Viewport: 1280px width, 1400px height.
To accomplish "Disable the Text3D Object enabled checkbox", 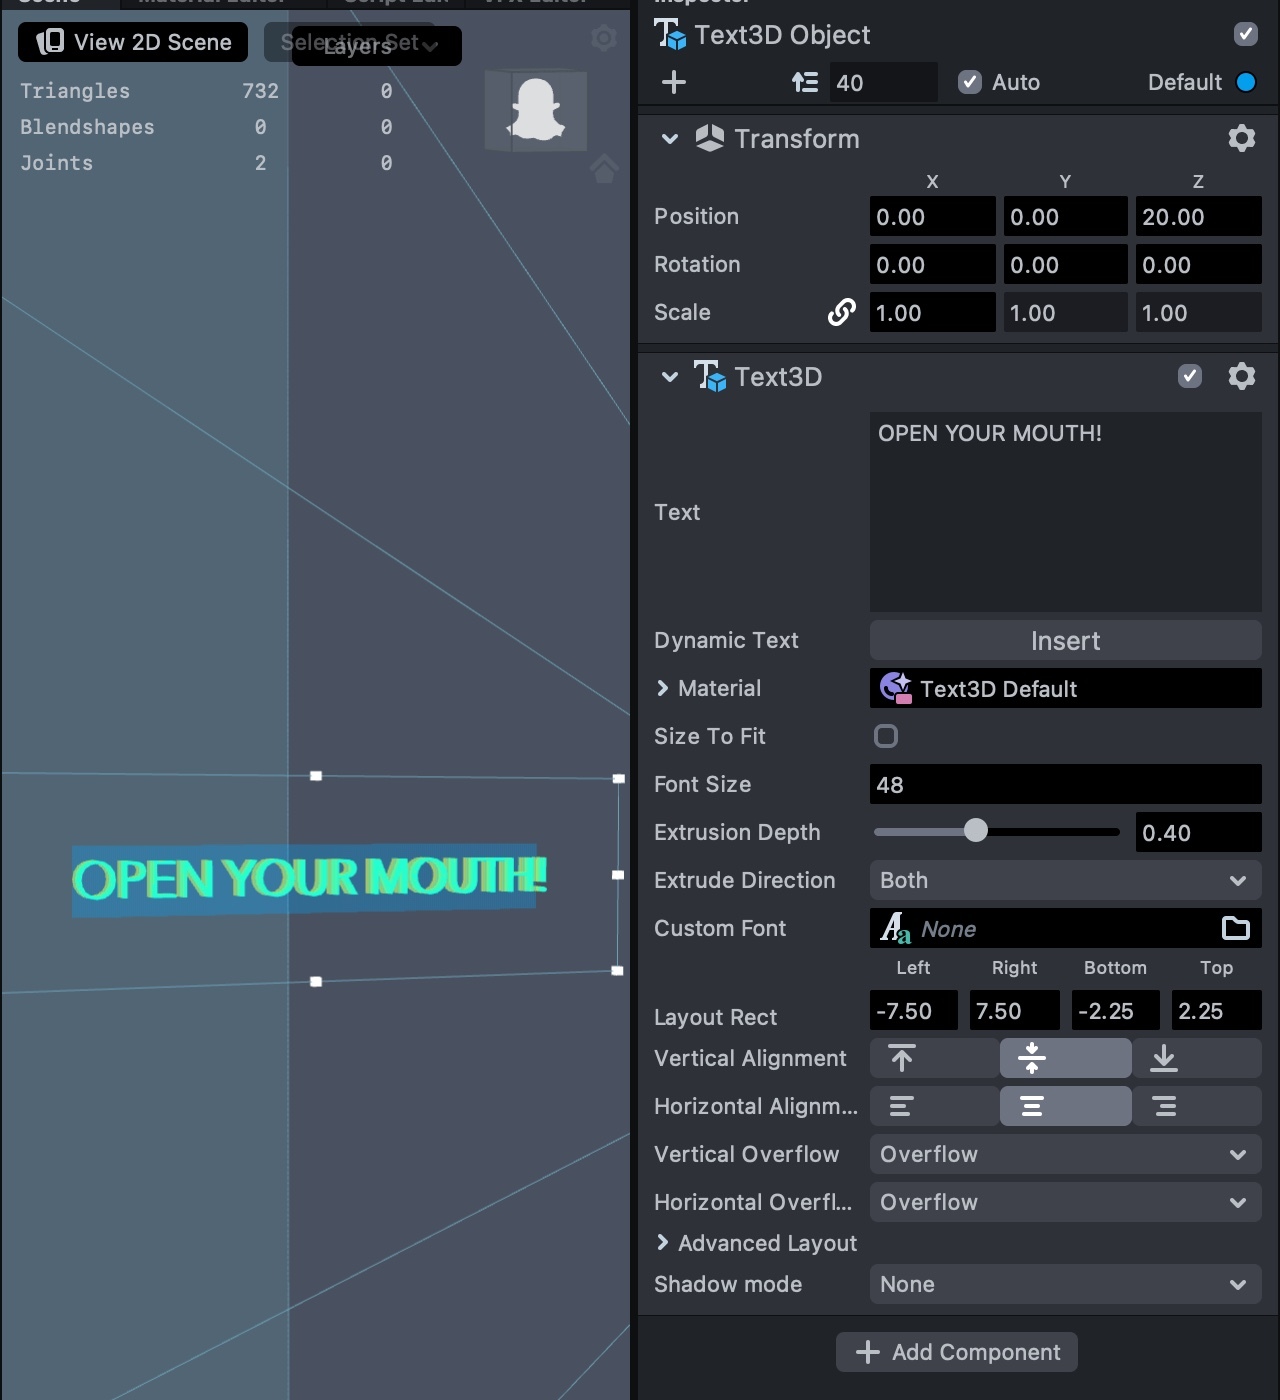I will 1245,34.
